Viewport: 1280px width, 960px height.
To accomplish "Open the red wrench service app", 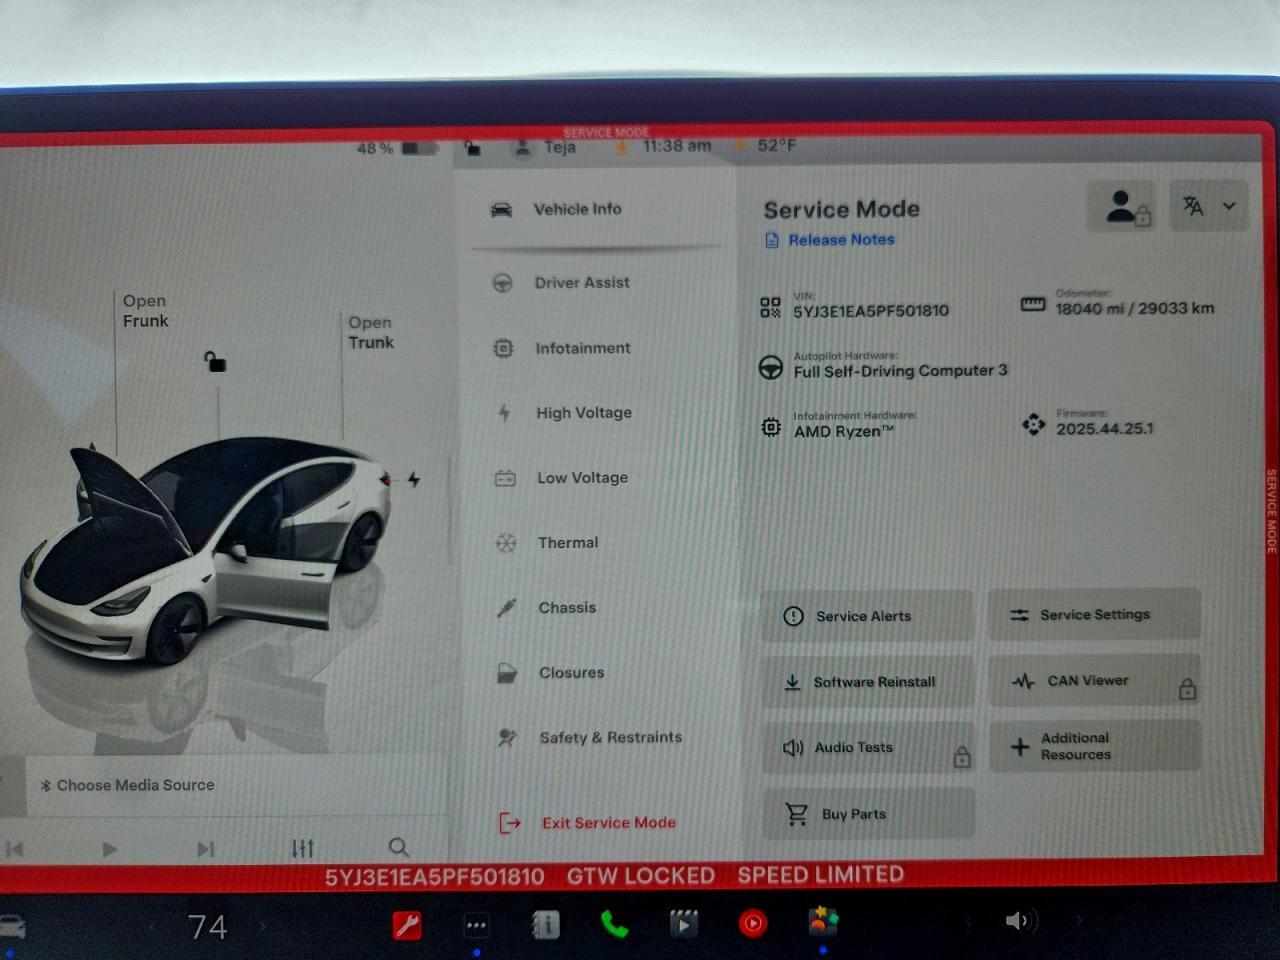I will 407,925.
